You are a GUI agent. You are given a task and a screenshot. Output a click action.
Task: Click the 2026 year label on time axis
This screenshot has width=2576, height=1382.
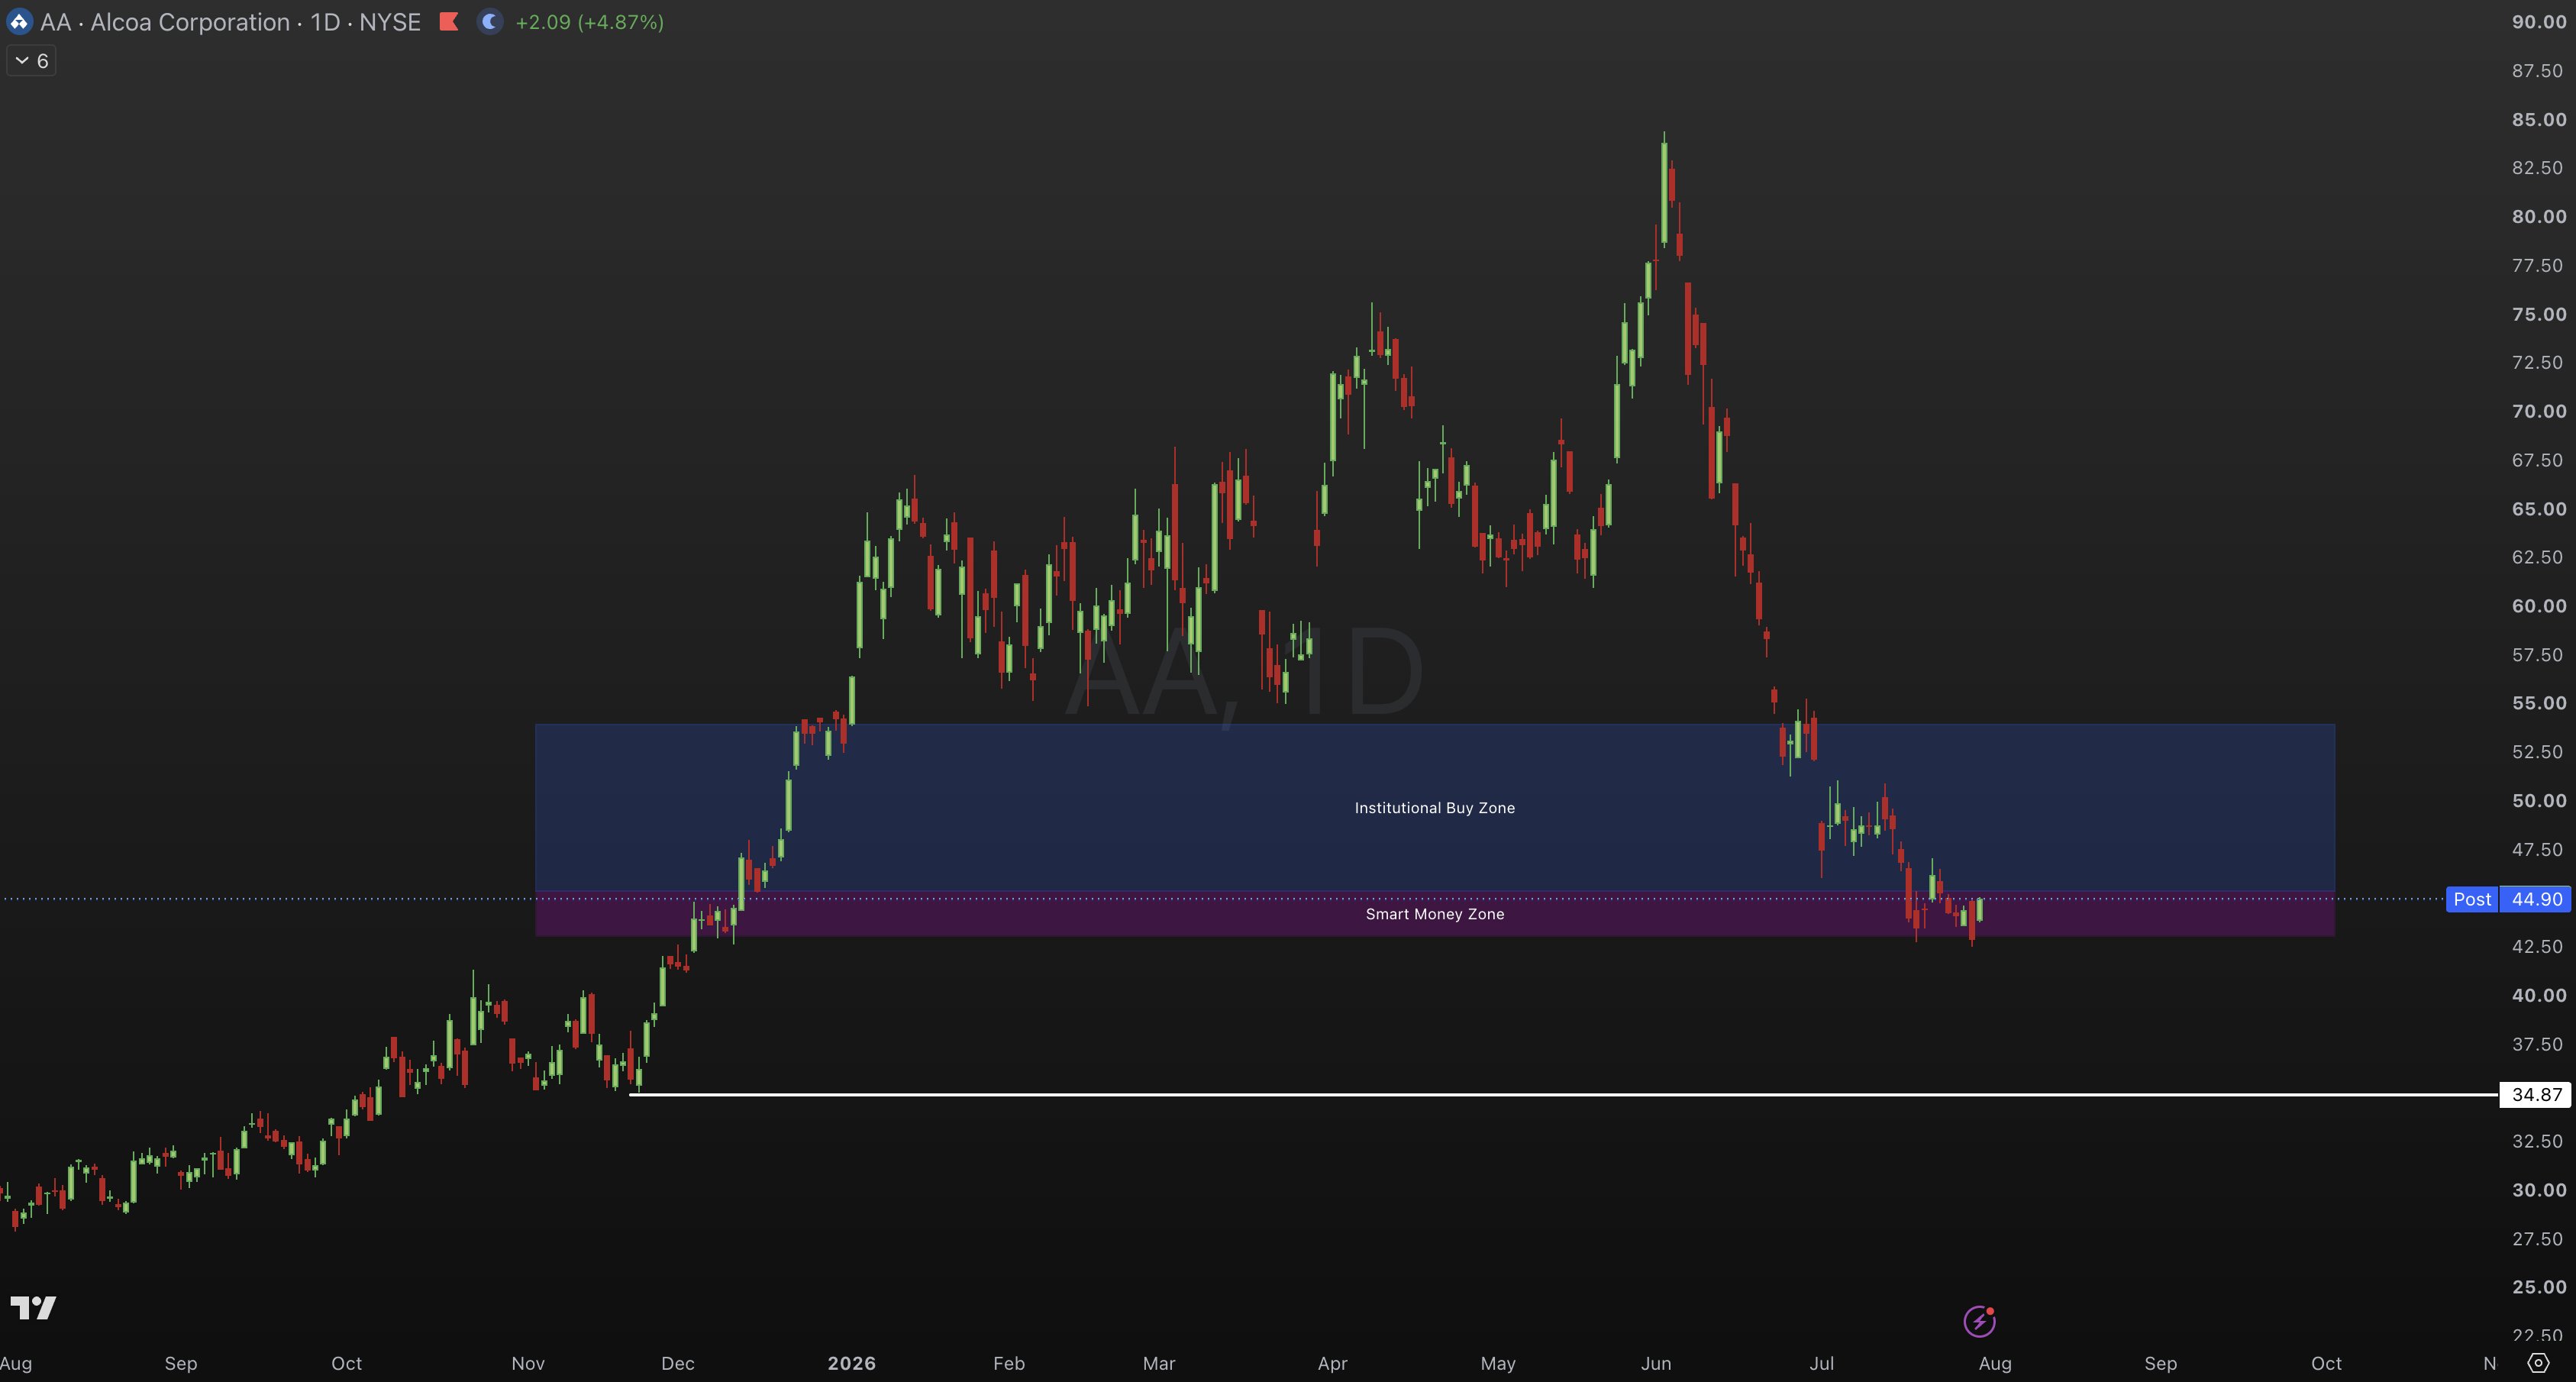[851, 1363]
